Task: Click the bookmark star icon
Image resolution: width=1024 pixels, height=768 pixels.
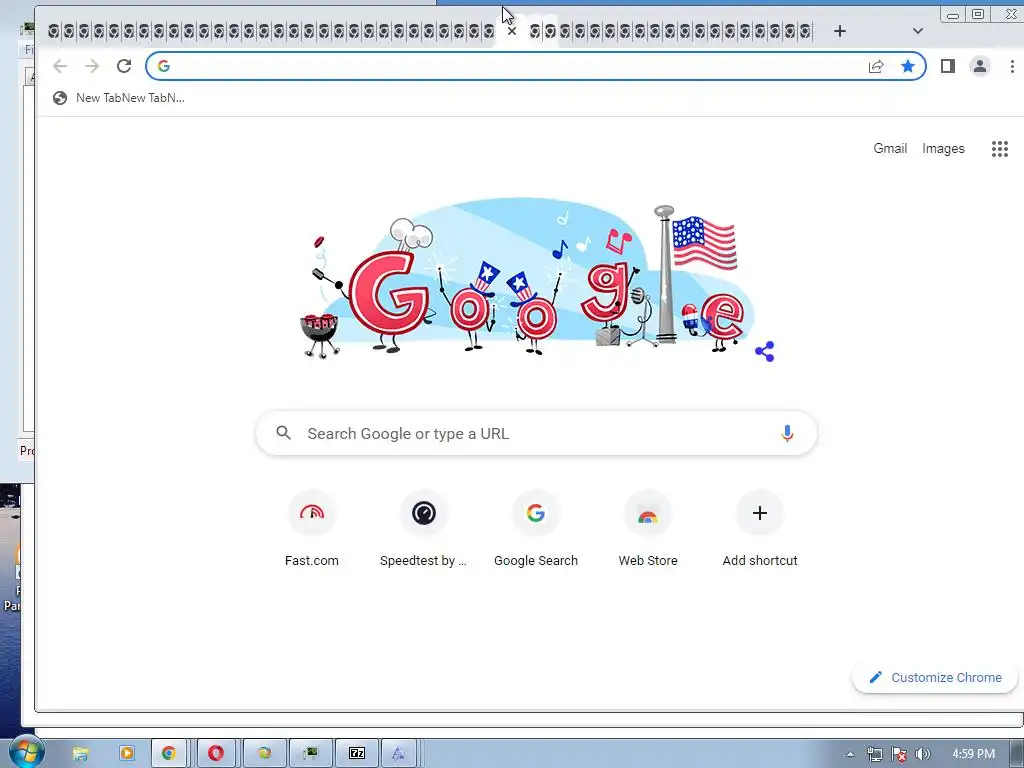Action: (908, 66)
